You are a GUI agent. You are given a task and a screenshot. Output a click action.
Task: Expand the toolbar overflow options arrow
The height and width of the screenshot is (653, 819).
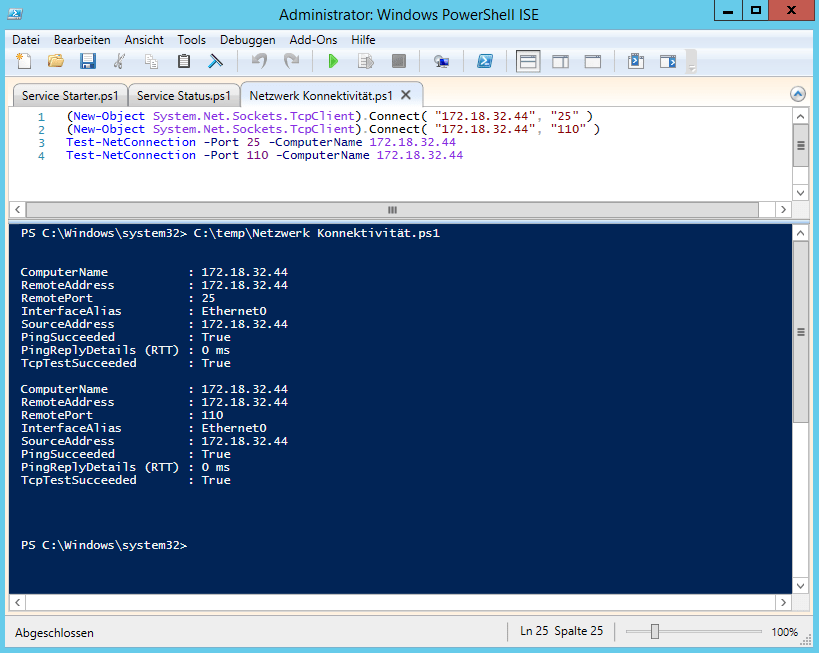click(691, 63)
